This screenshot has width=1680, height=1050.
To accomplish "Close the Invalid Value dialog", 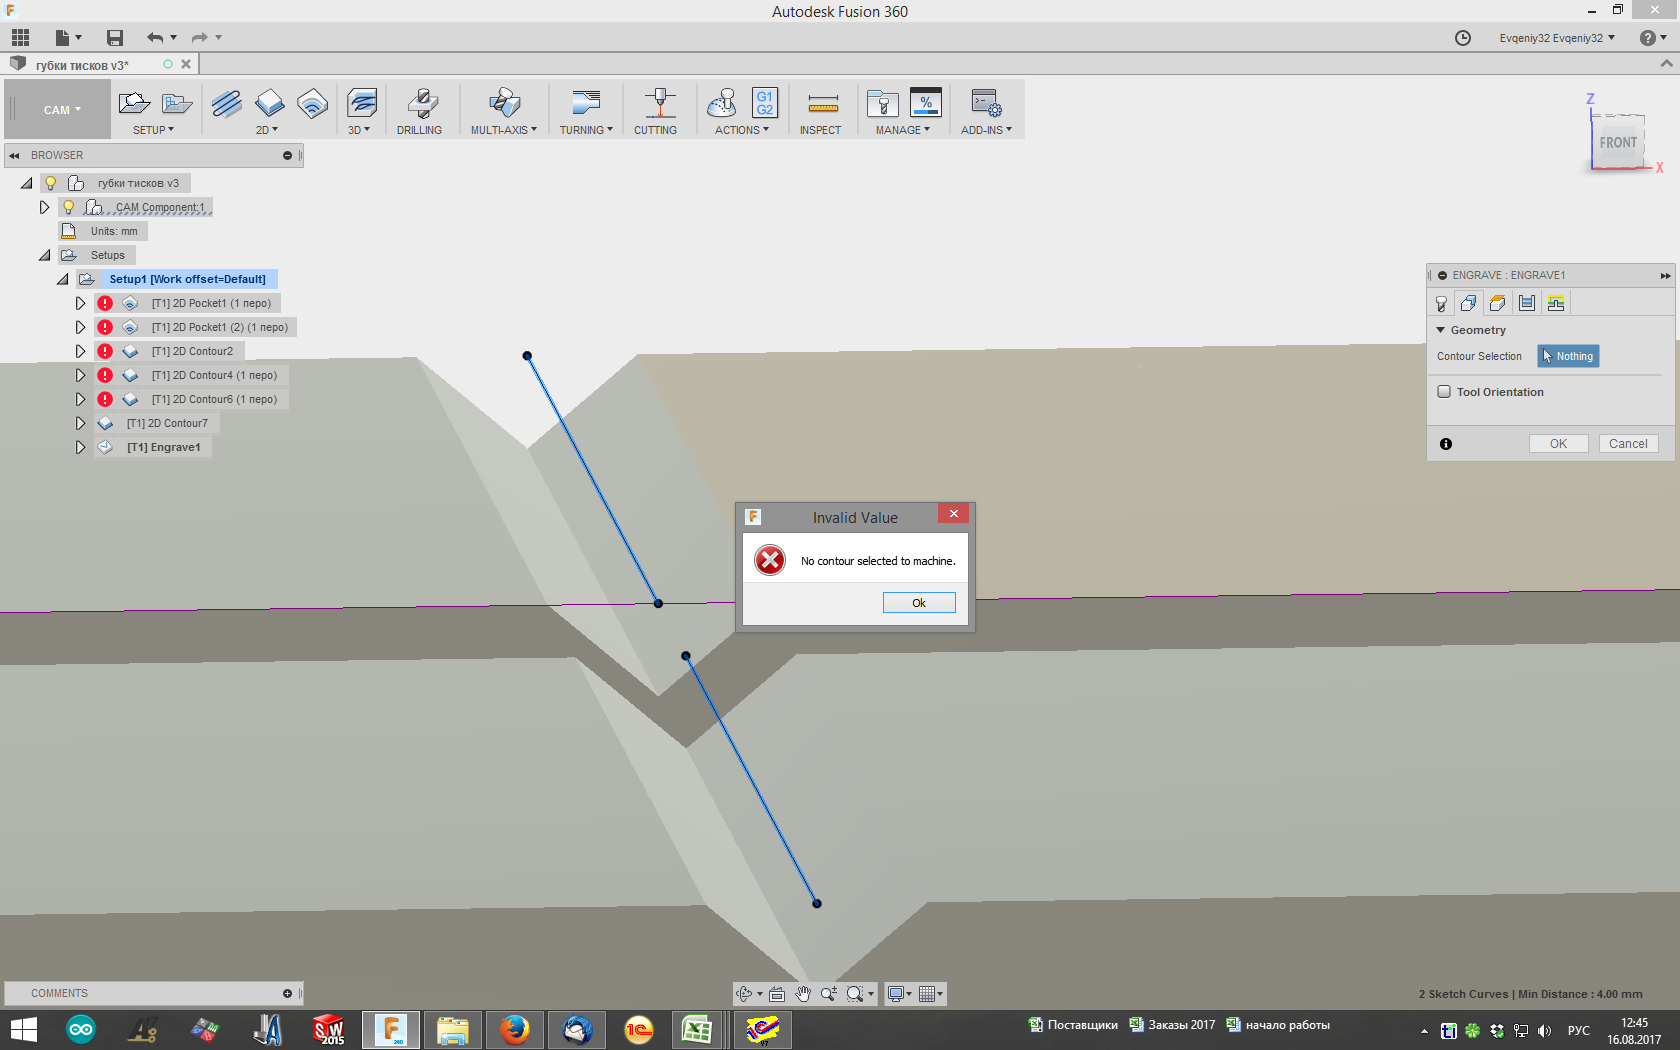I will (953, 514).
